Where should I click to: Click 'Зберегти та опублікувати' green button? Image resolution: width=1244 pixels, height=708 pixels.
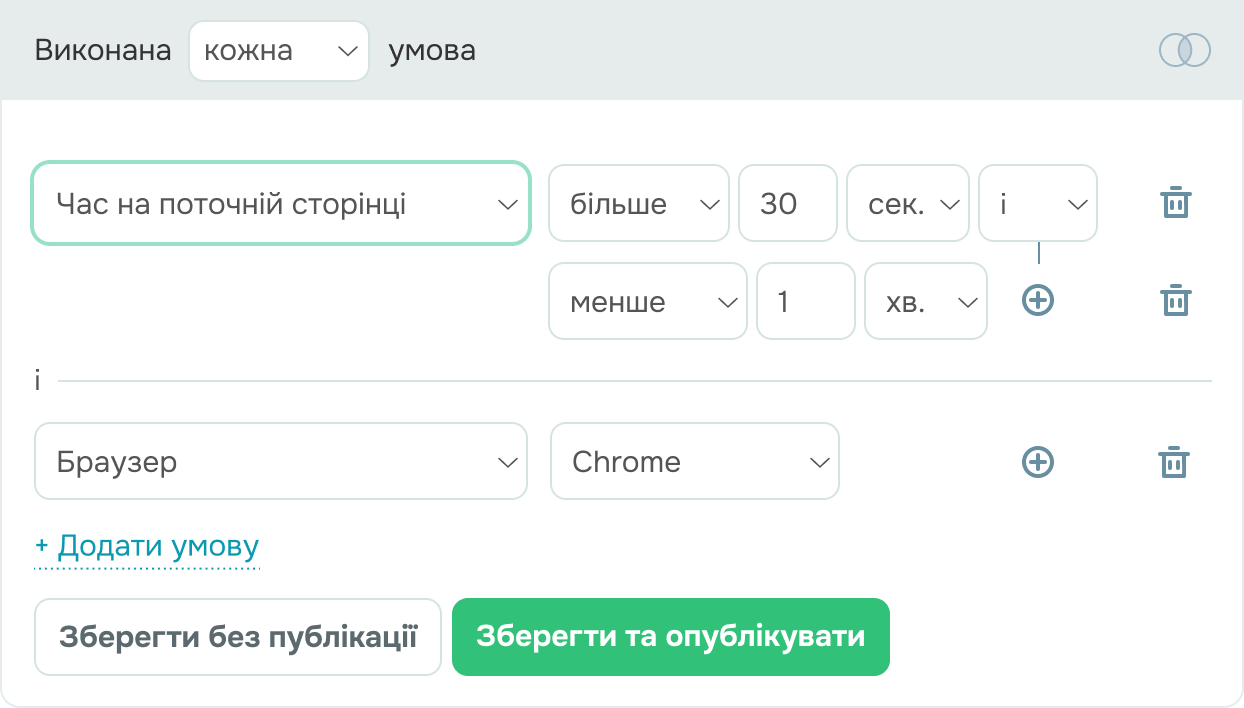pos(670,637)
